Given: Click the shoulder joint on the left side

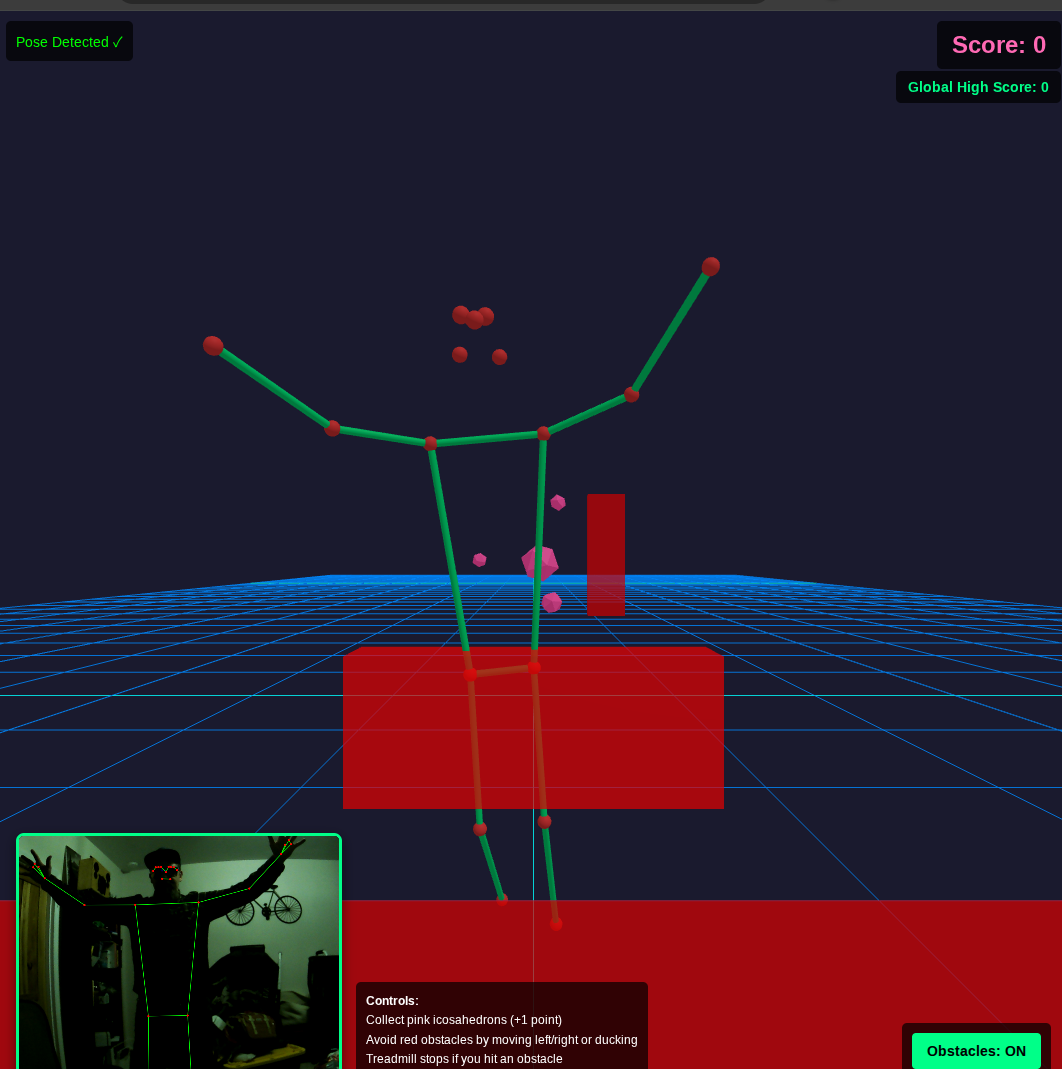Looking at the screenshot, I should coord(430,443).
